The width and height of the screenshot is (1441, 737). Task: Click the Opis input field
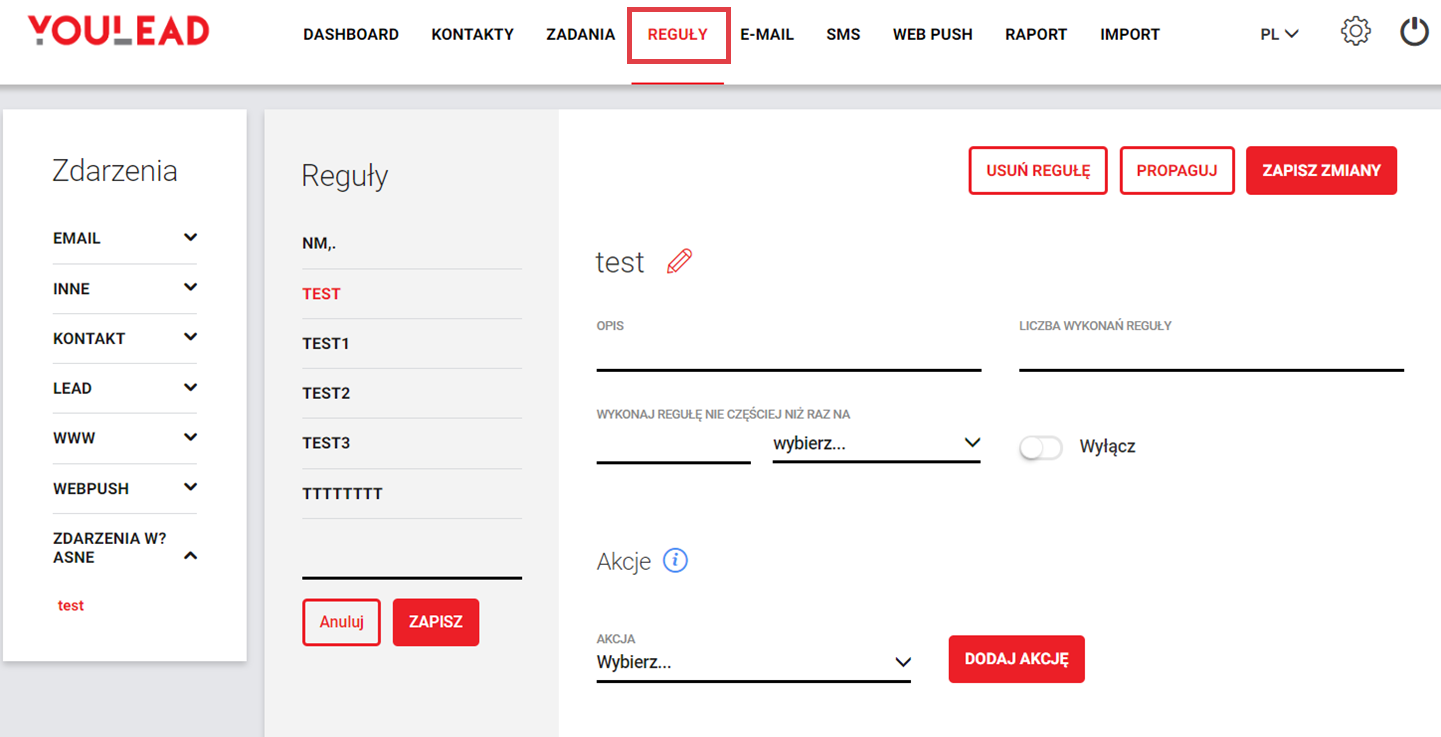click(788, 355)
